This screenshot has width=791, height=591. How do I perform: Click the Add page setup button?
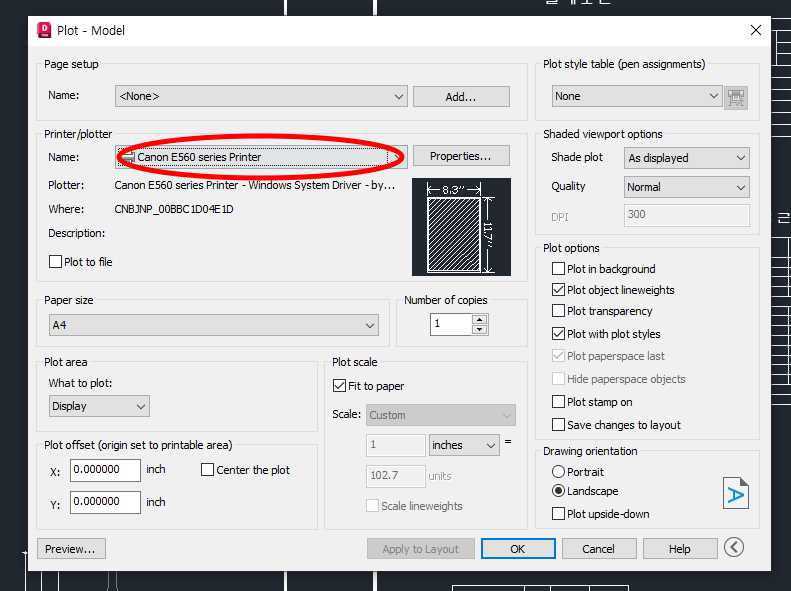[460, 97]
